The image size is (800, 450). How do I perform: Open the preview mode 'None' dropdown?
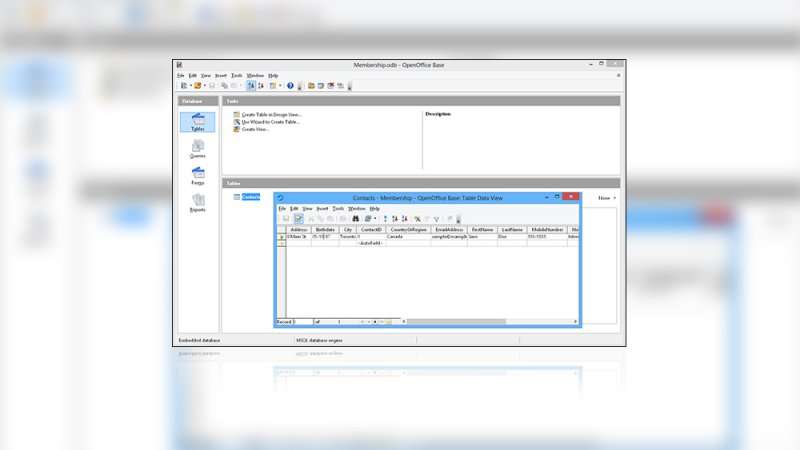(x=607, y=198)
